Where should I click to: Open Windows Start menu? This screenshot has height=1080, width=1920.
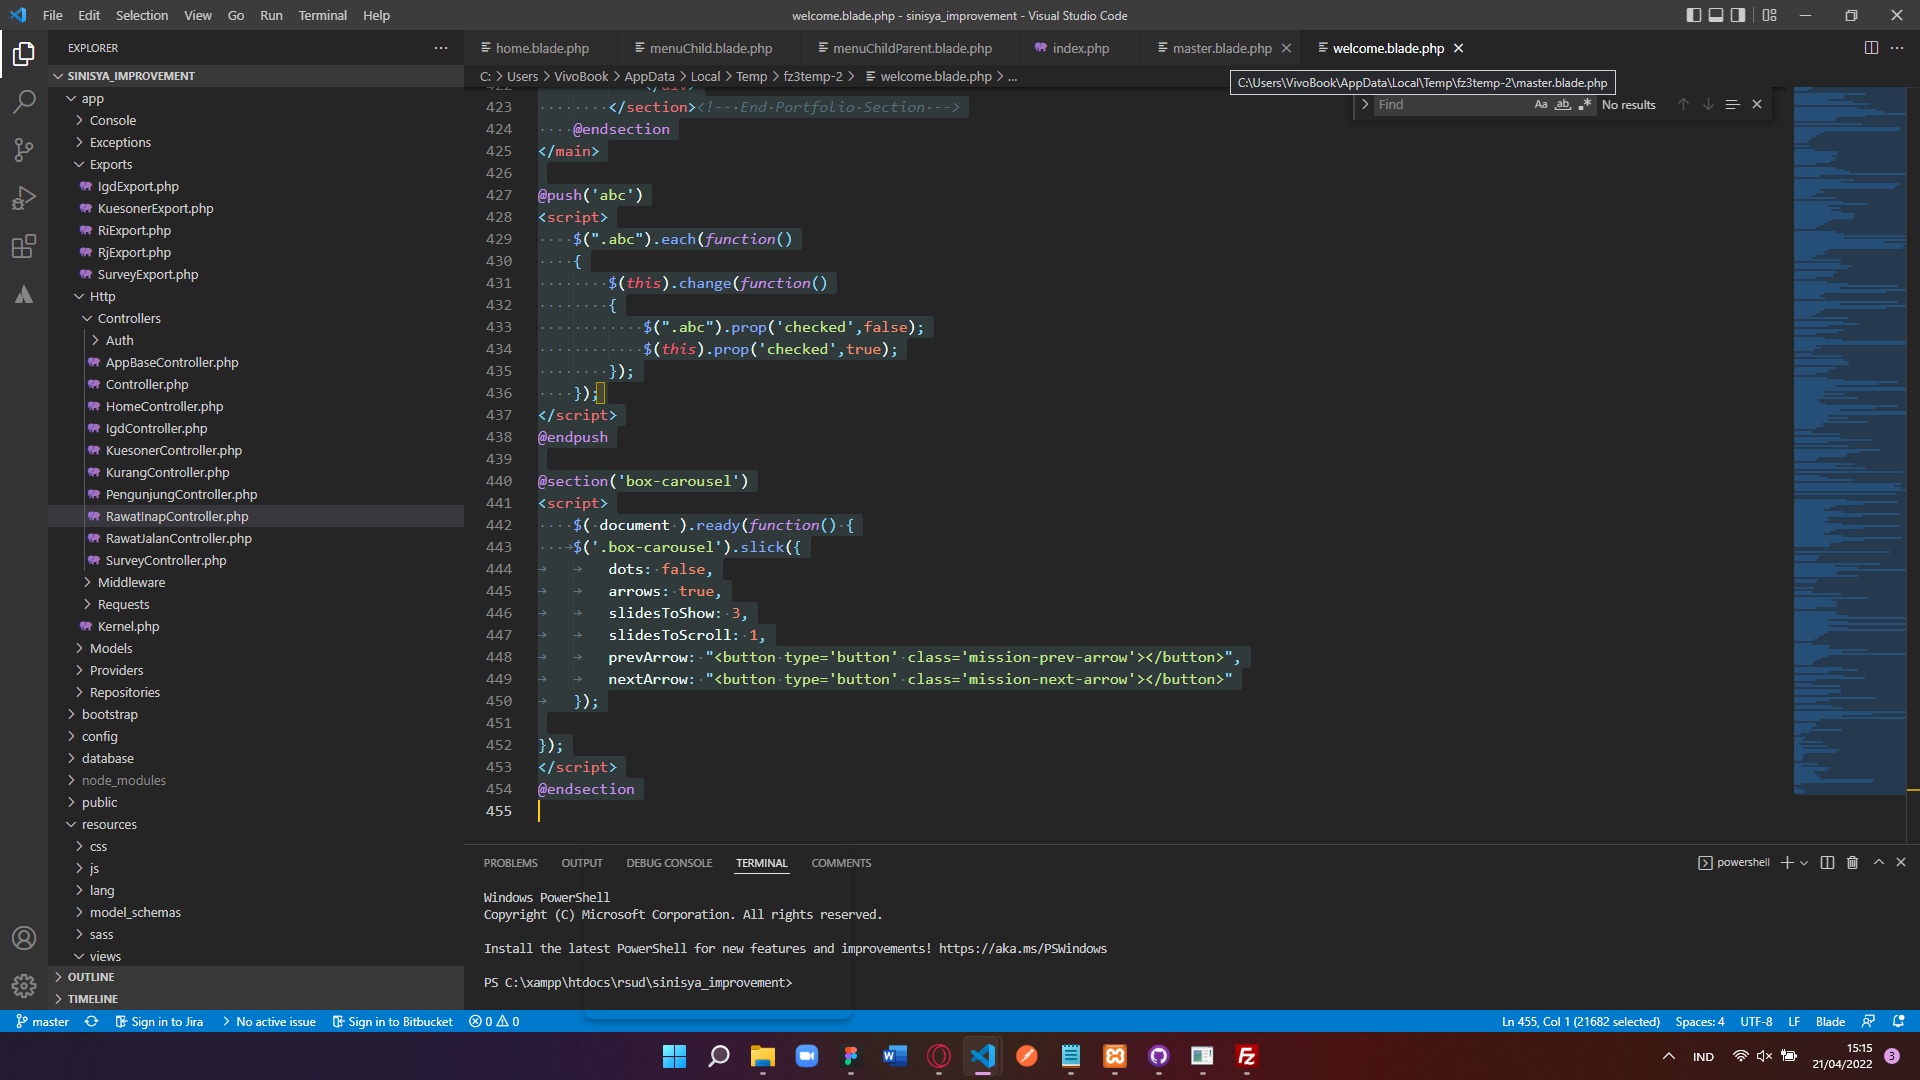[x=675, y=1056]
